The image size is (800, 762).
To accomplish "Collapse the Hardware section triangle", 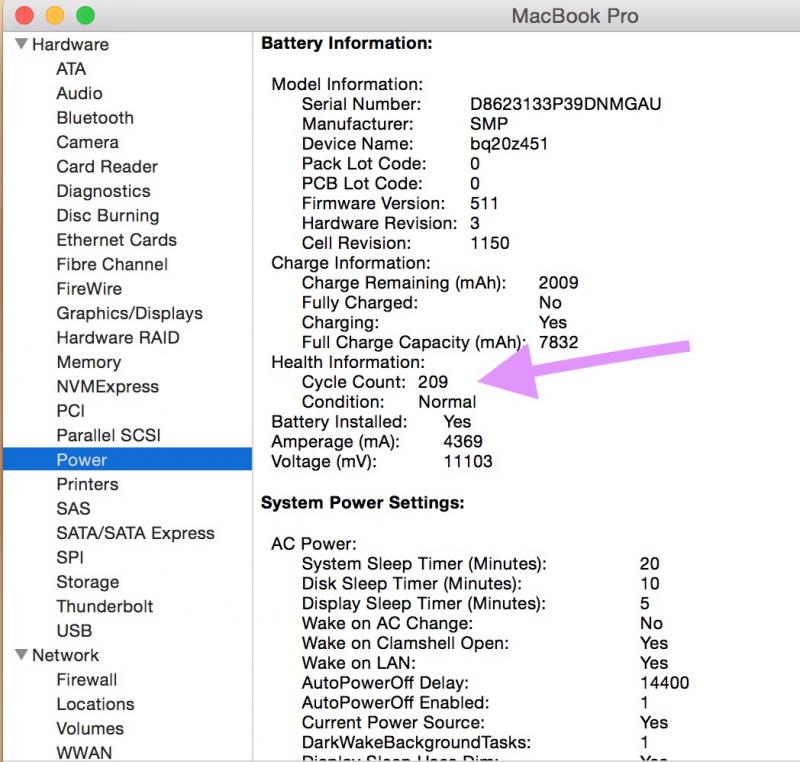I will click(21, 44).
